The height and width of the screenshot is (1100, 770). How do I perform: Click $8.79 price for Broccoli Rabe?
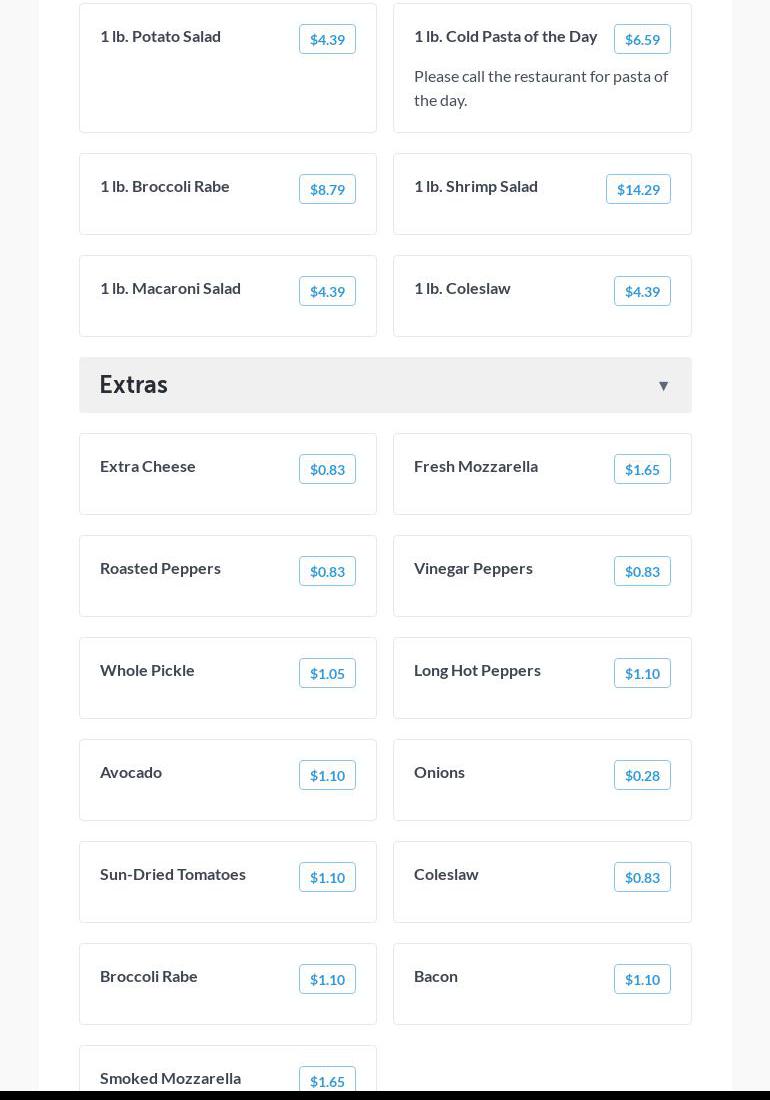[x=327, y=189]
